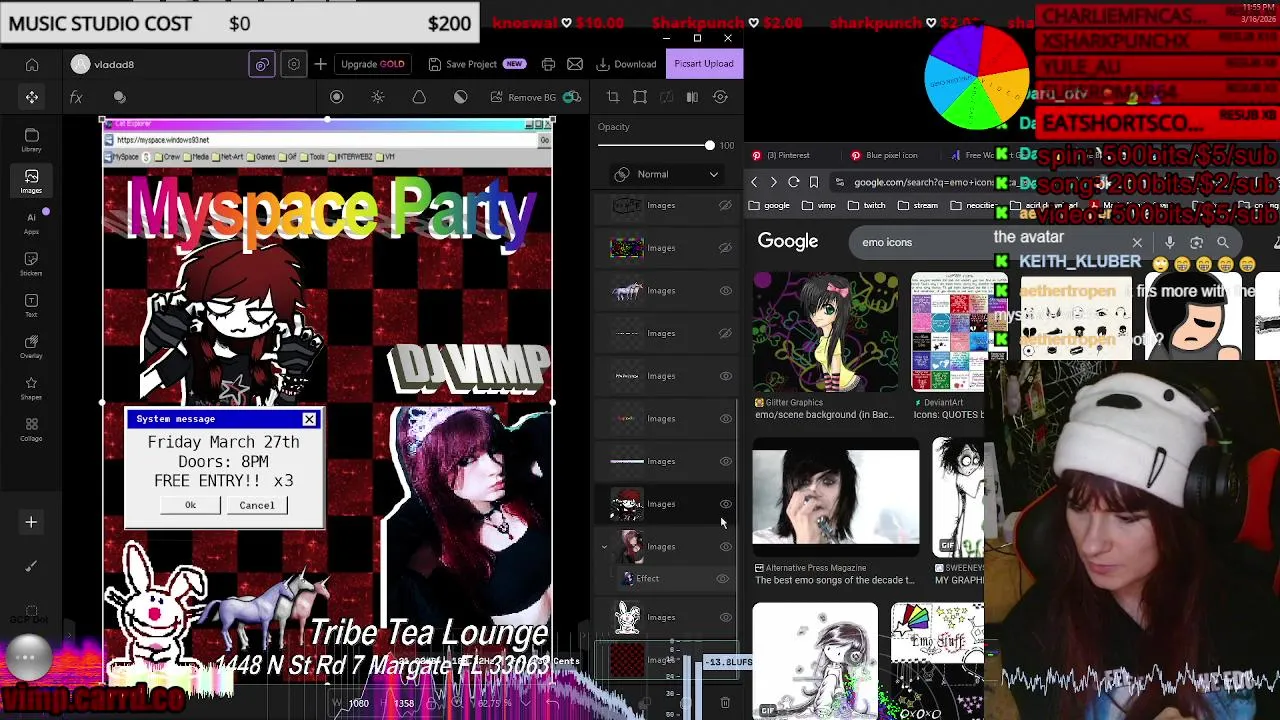Open the Picsart home icon
Screen dimensions: 1280x720
32,65
